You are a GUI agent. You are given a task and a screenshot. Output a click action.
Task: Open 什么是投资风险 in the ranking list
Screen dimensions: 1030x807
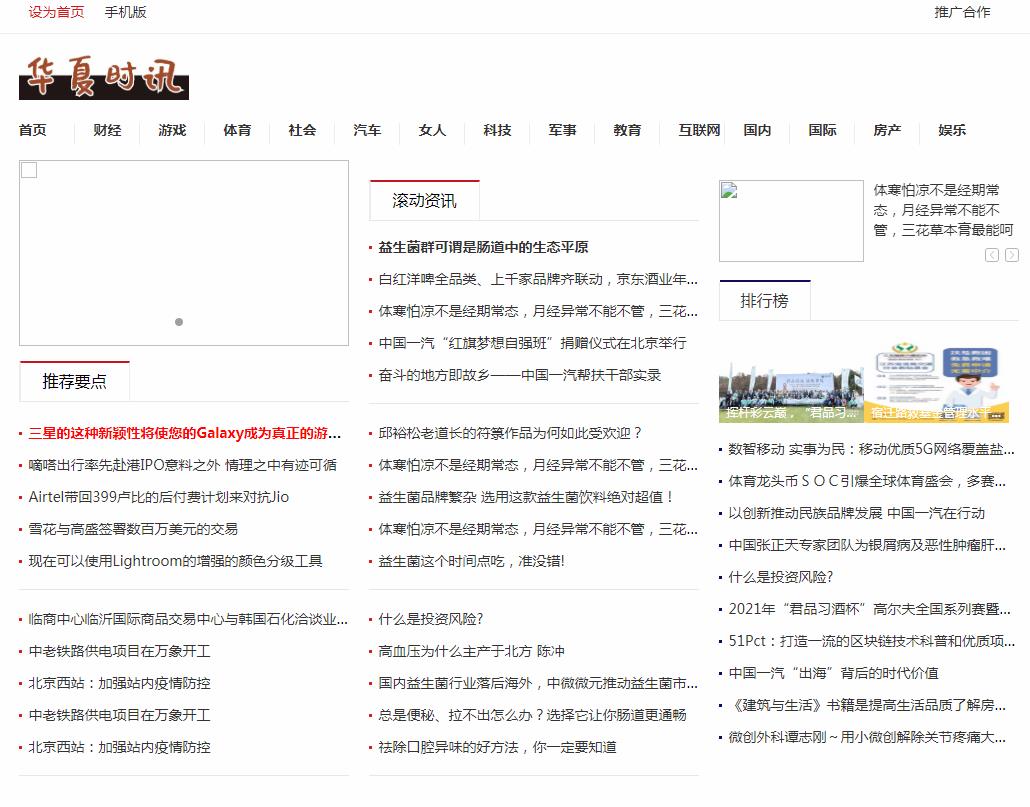pyautogui.click(x=781, y=577)
